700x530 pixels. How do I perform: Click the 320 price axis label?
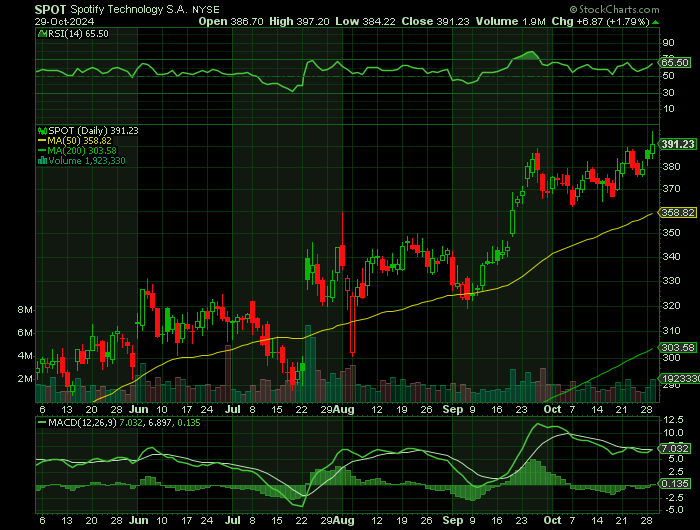[671, 306]
